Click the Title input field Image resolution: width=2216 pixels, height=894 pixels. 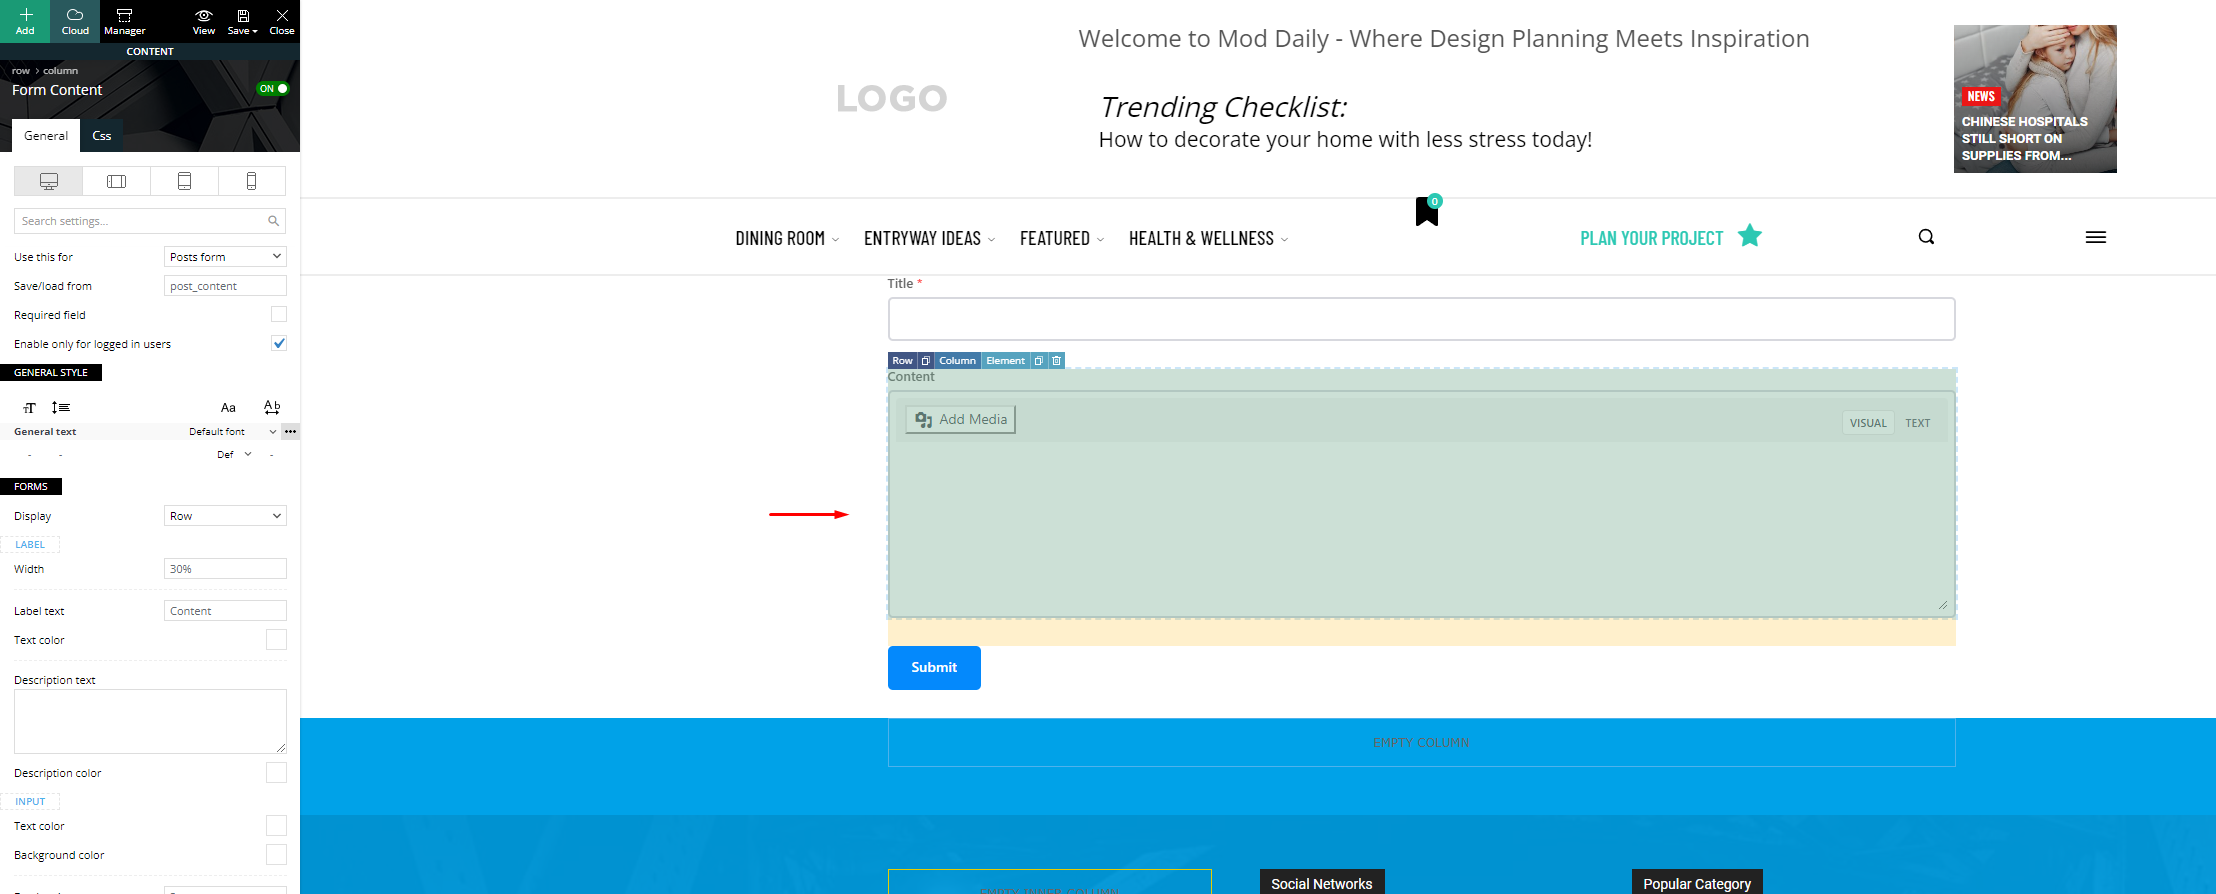tap(1421, 319)
